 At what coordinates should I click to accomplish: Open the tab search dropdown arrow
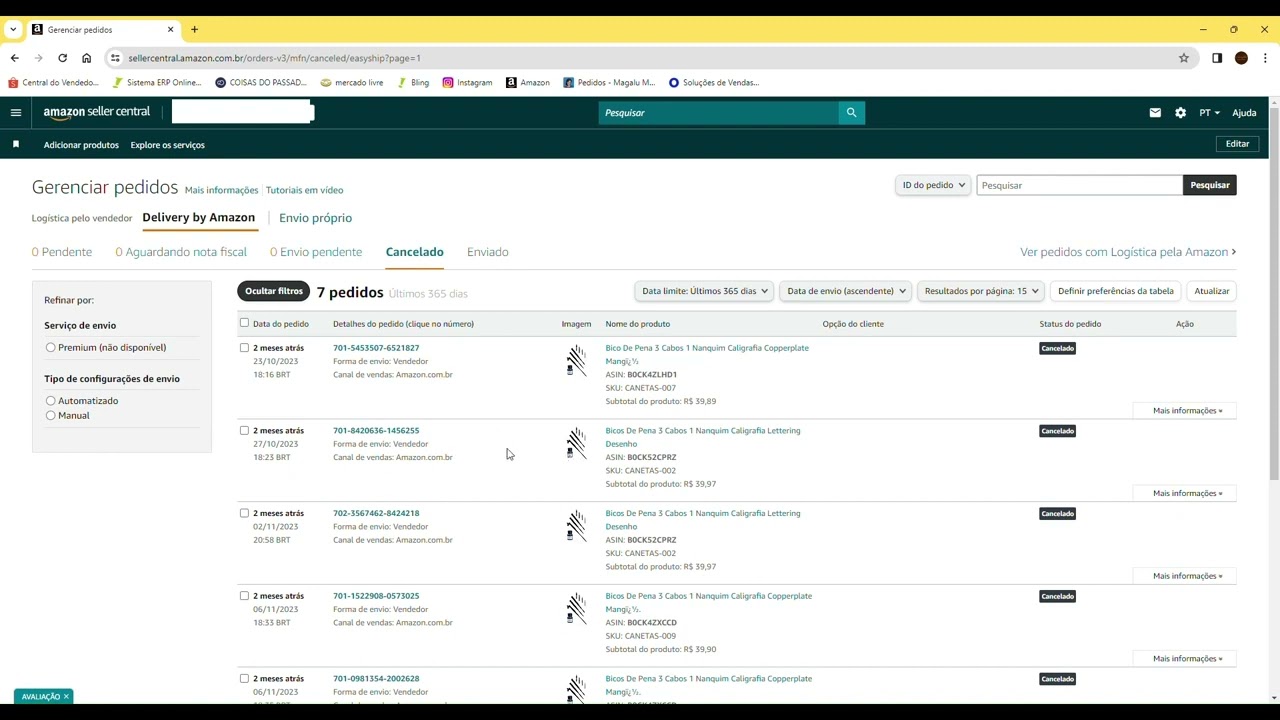point(13,29)
